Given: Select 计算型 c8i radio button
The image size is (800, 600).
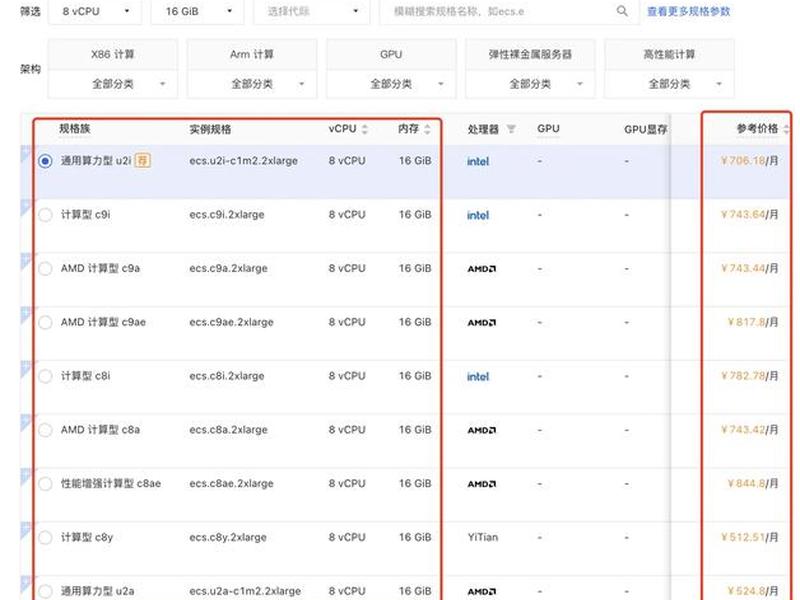Looking at the screenshot, I should point(45,376).
